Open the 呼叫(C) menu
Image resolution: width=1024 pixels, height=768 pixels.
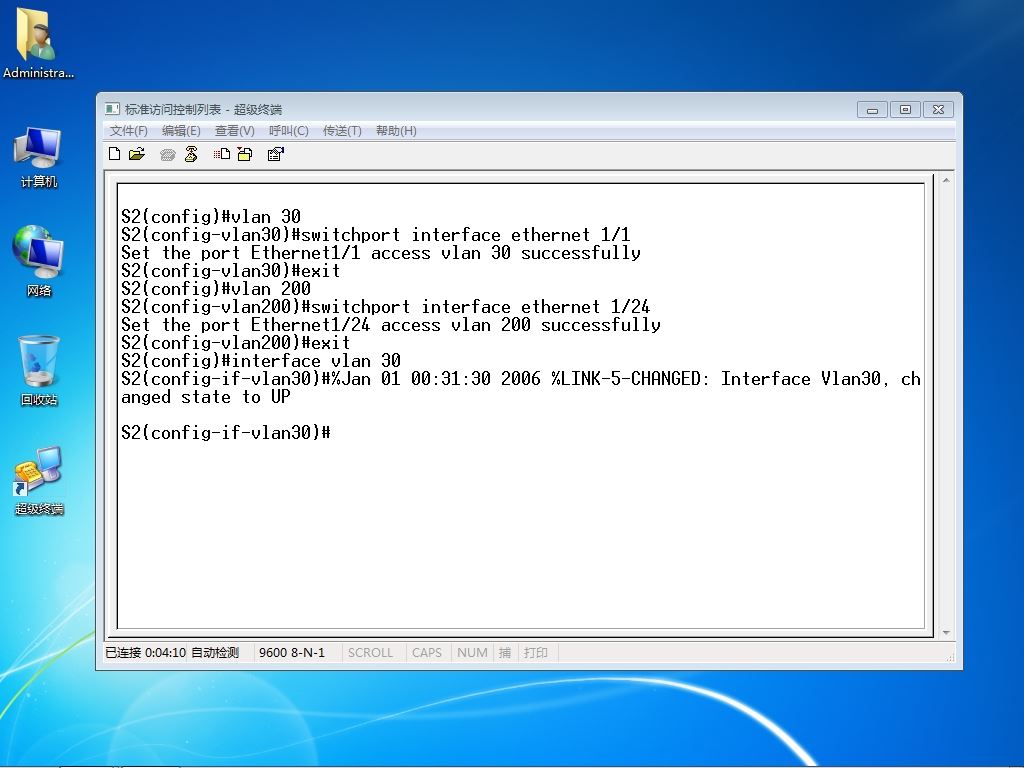pos(289,131)
